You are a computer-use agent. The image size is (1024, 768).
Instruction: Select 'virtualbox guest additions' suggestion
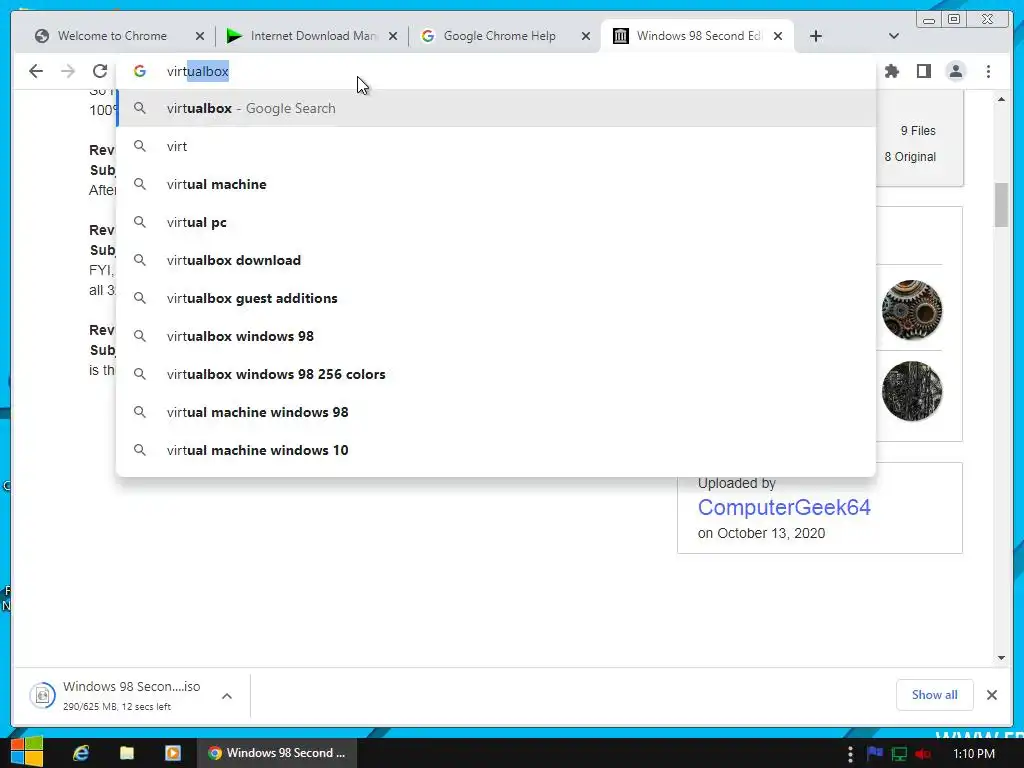496,298
